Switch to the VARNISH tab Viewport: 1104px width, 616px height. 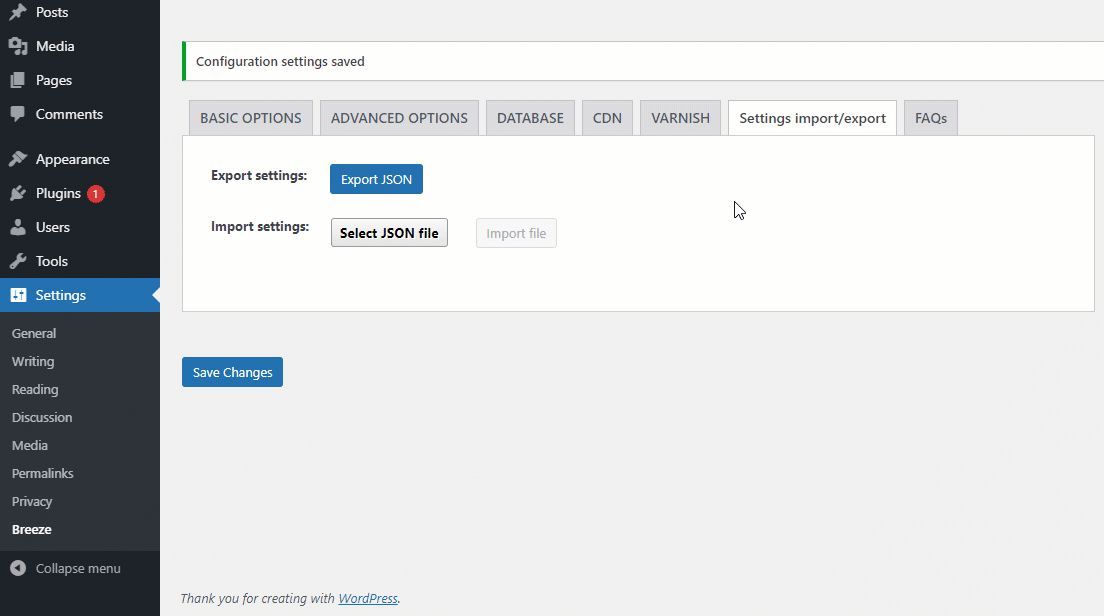pyautogui.click(x=680, y=118)
